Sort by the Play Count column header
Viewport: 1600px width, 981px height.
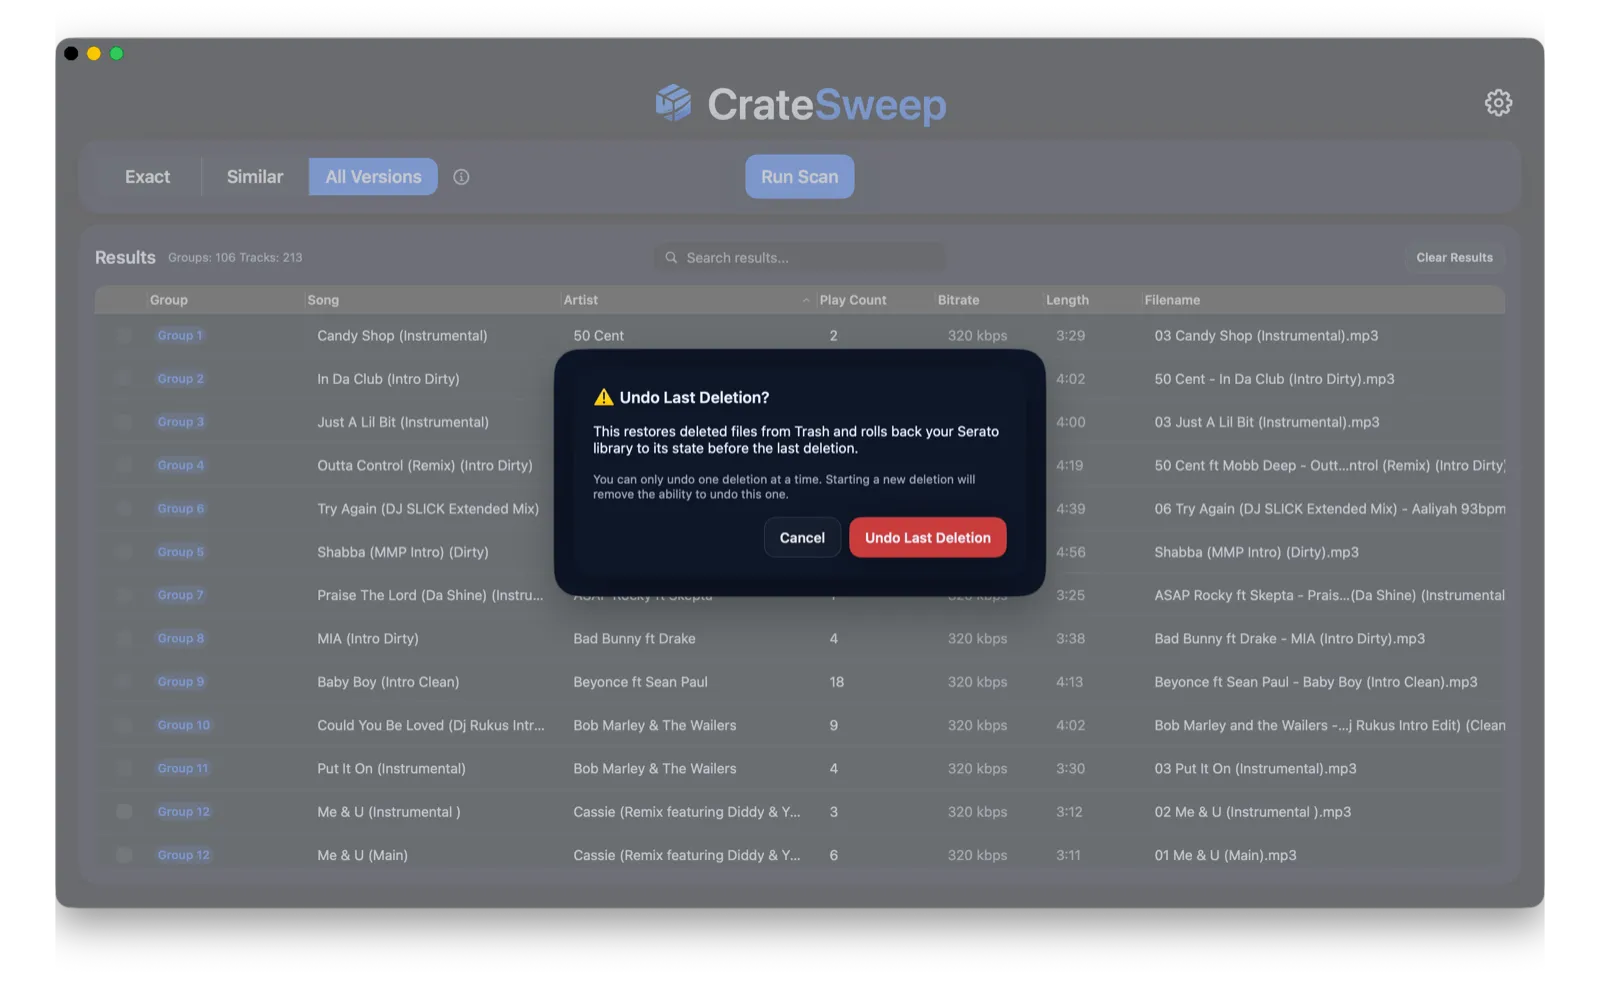853,300
